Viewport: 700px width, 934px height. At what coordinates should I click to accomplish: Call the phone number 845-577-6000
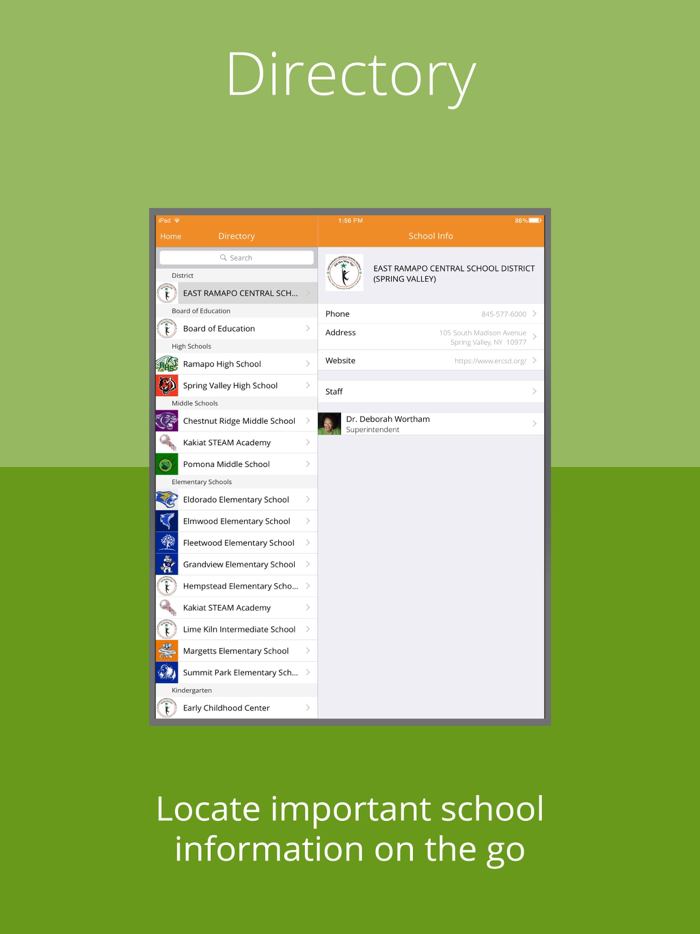504,314
